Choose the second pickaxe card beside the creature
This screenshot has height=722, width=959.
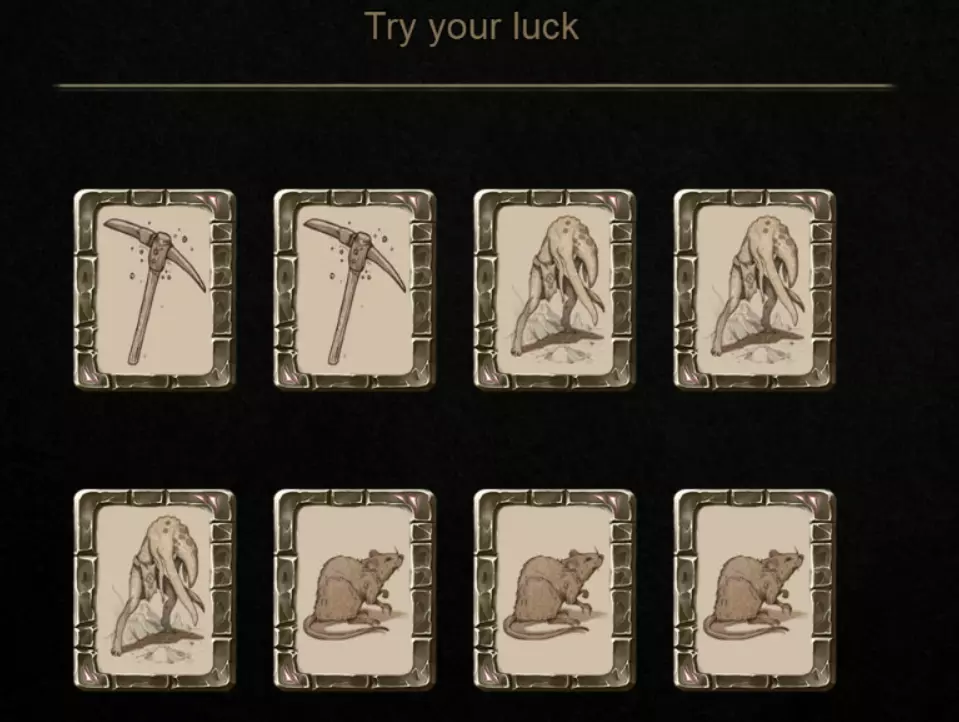pyautogui.click(x=354, y=289)
